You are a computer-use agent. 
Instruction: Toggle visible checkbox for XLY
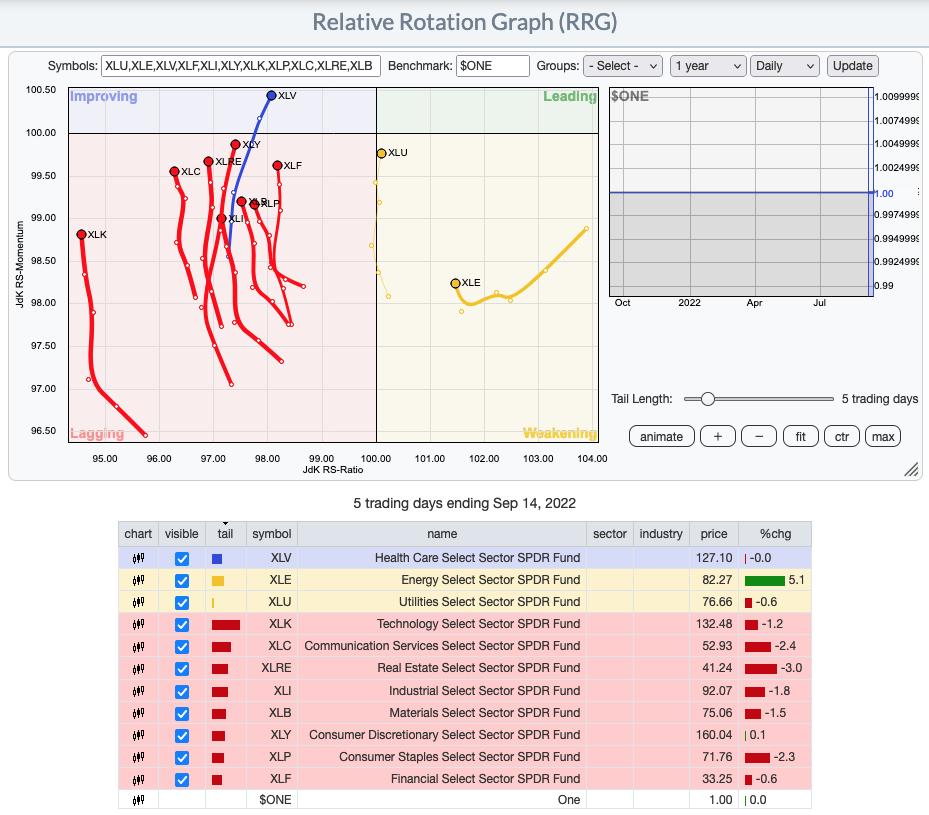click(x=182, y=735)
